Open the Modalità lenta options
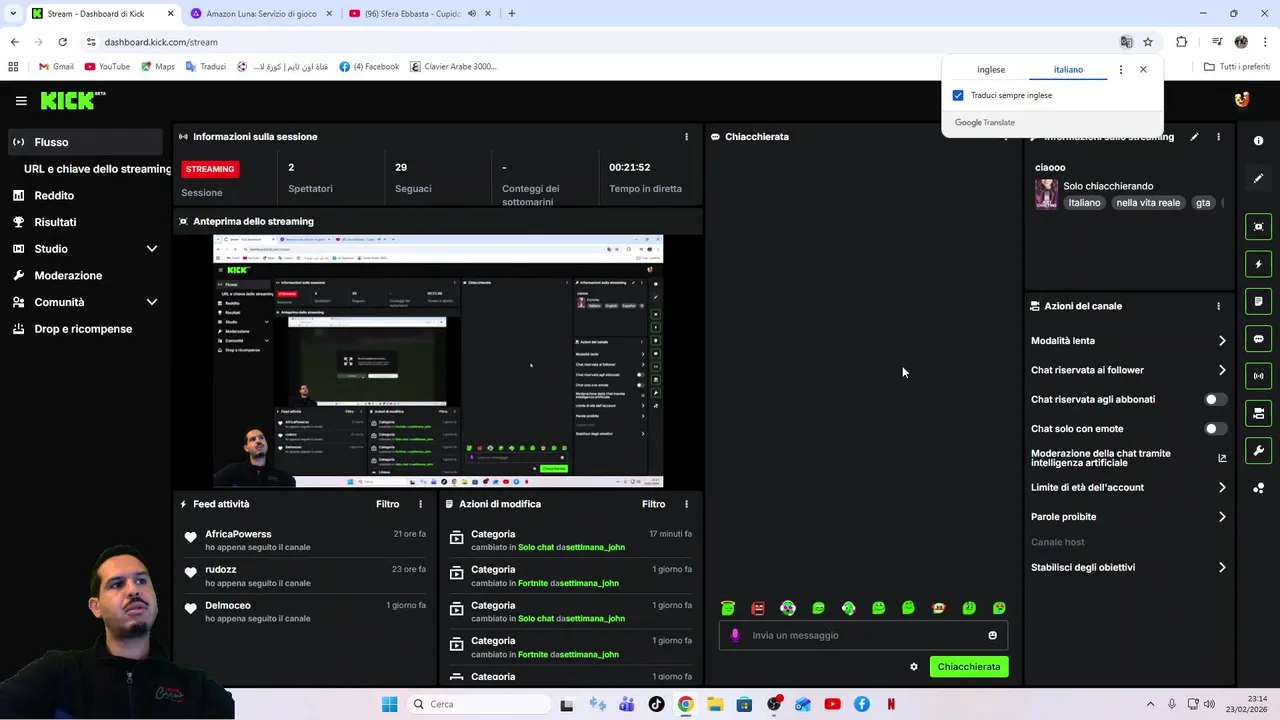This screenshot has height=720, width=1280. click(x=1128, y=341)
